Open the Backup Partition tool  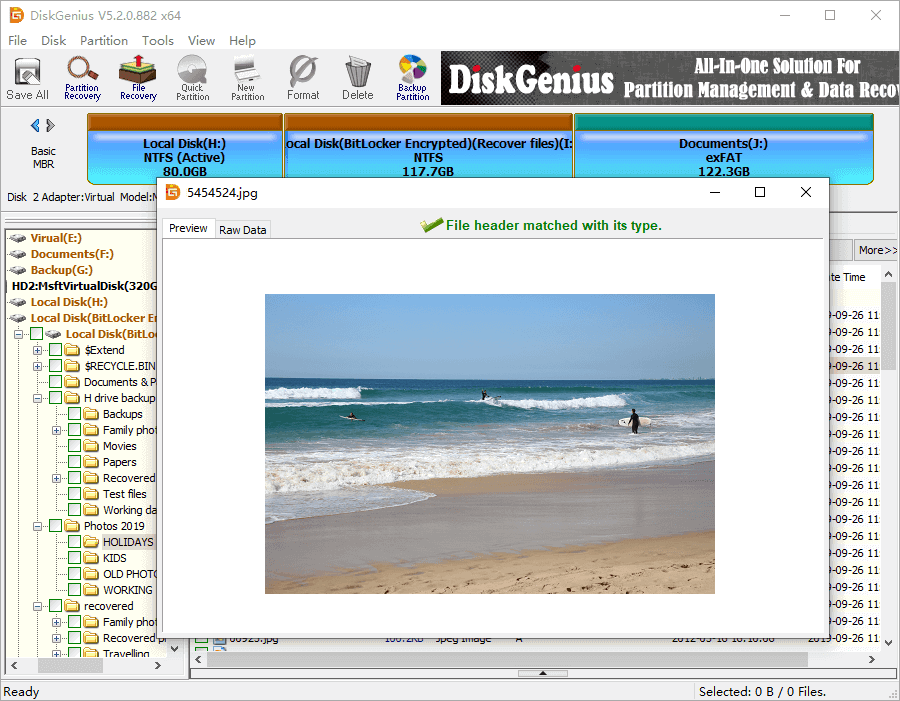click(x=412, y=78)
